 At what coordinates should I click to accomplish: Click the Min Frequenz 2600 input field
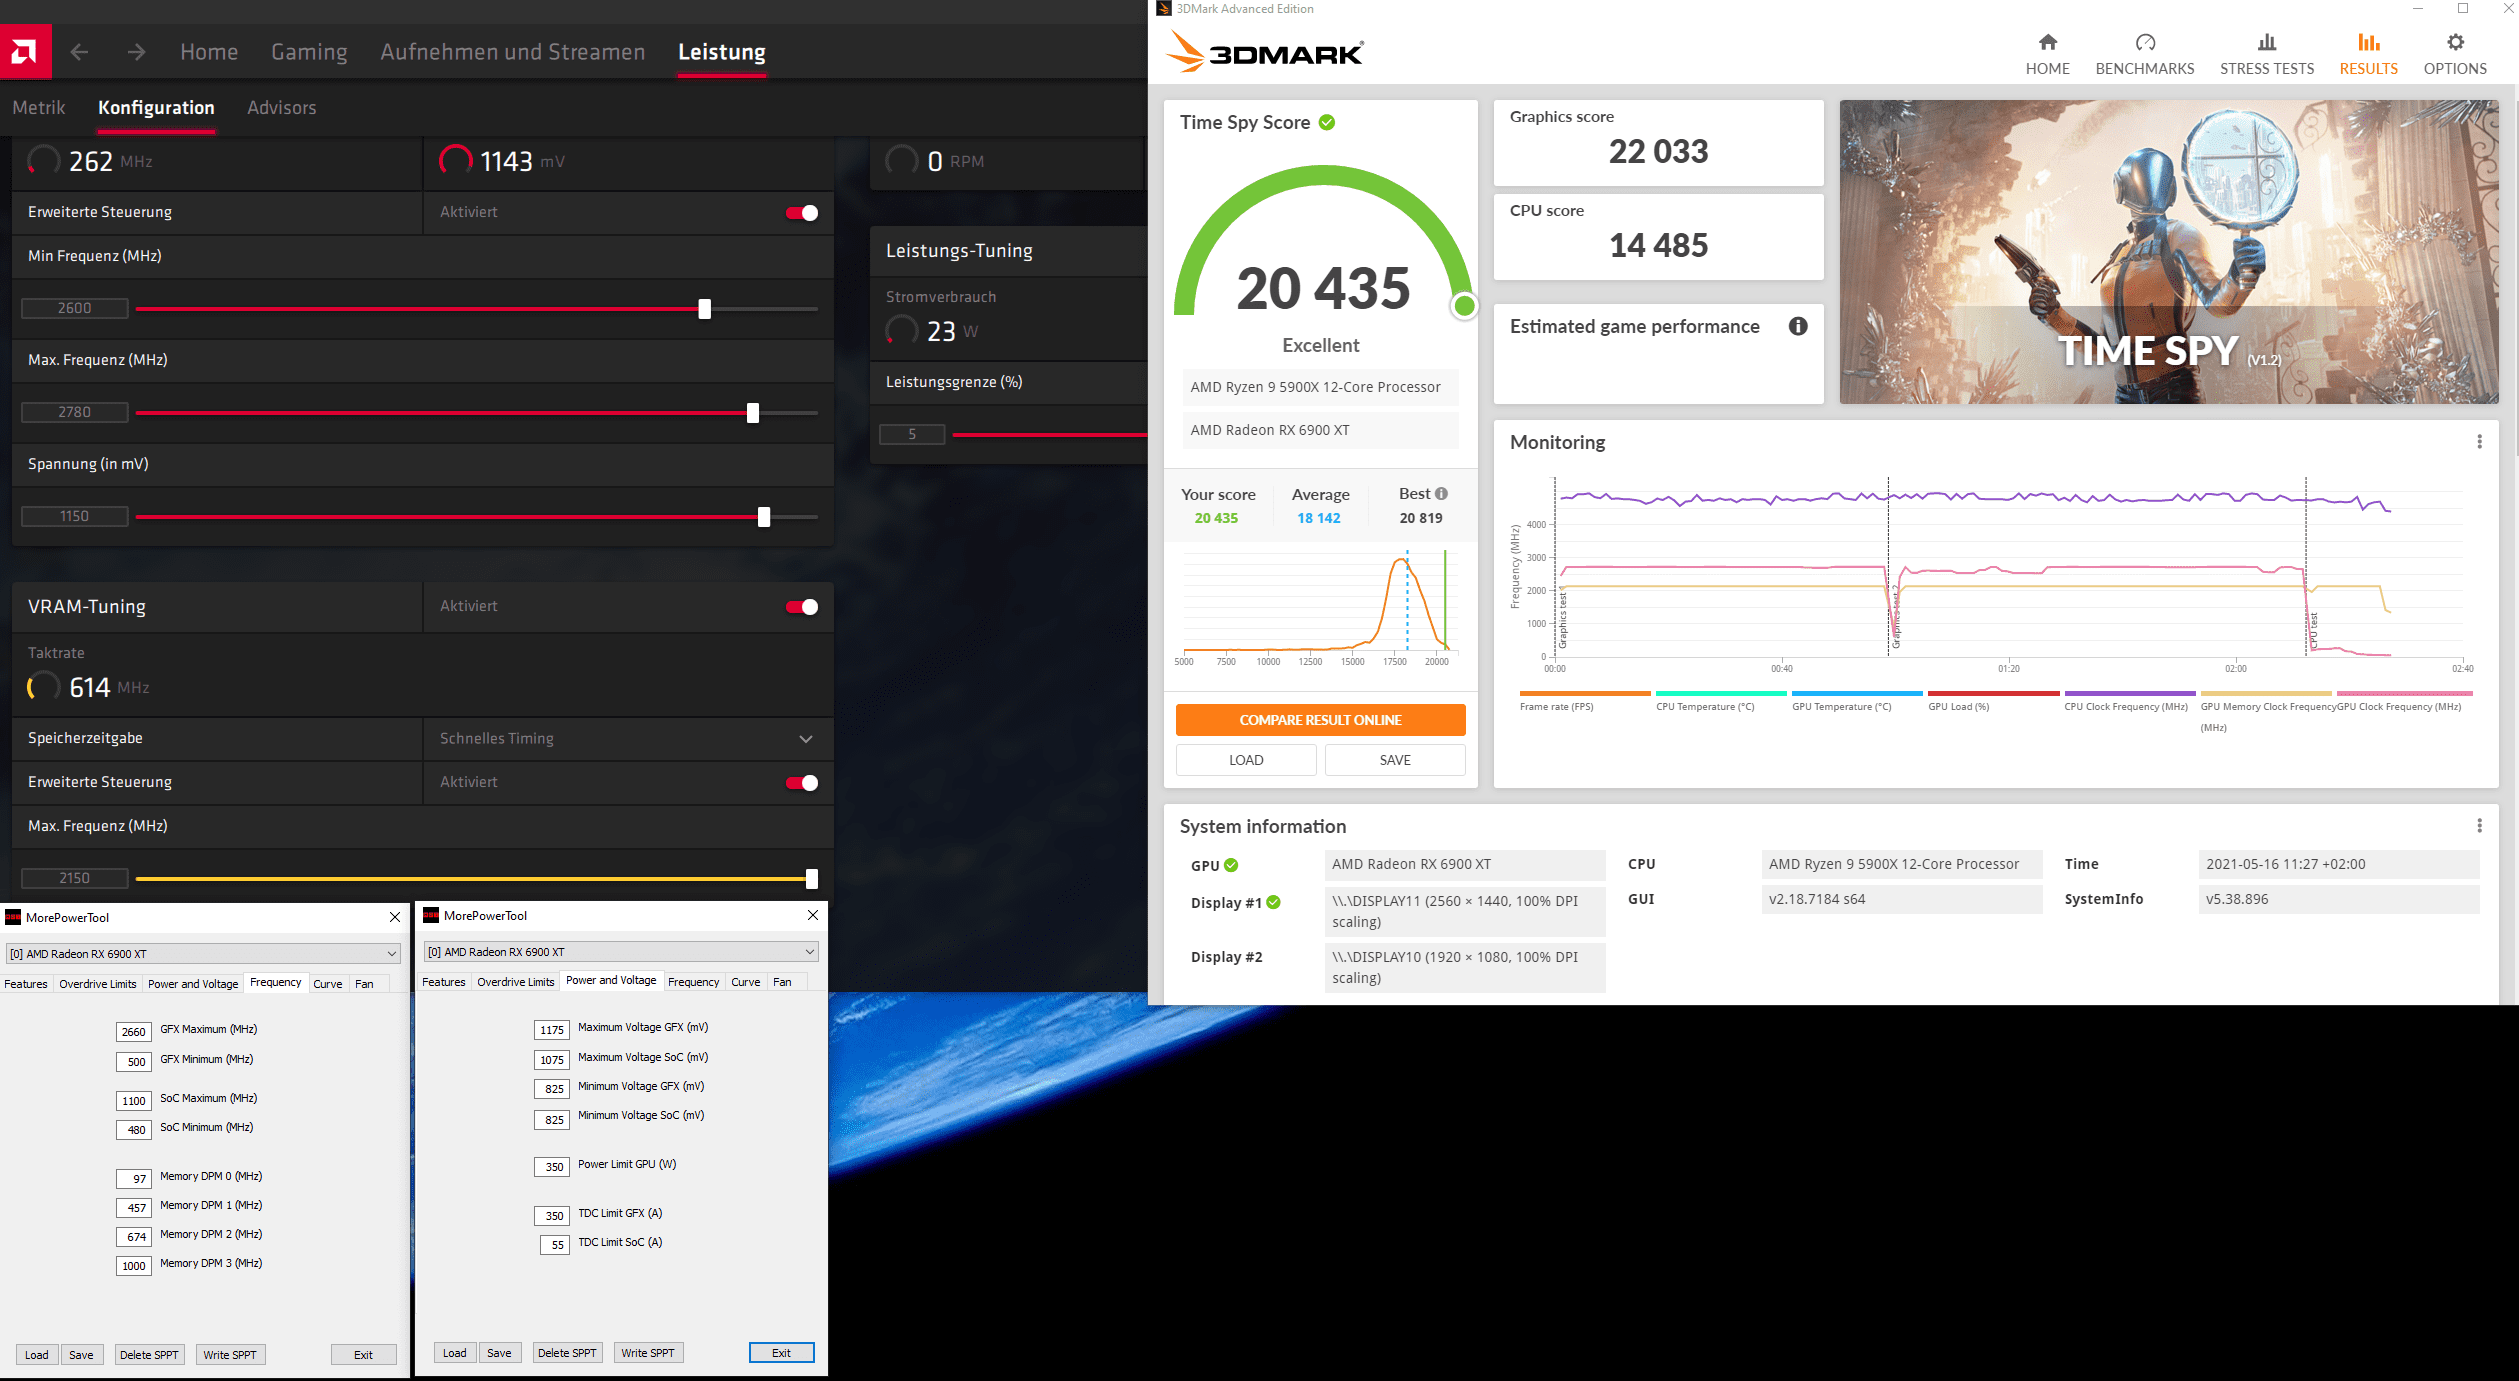click(x=75, y=308)
